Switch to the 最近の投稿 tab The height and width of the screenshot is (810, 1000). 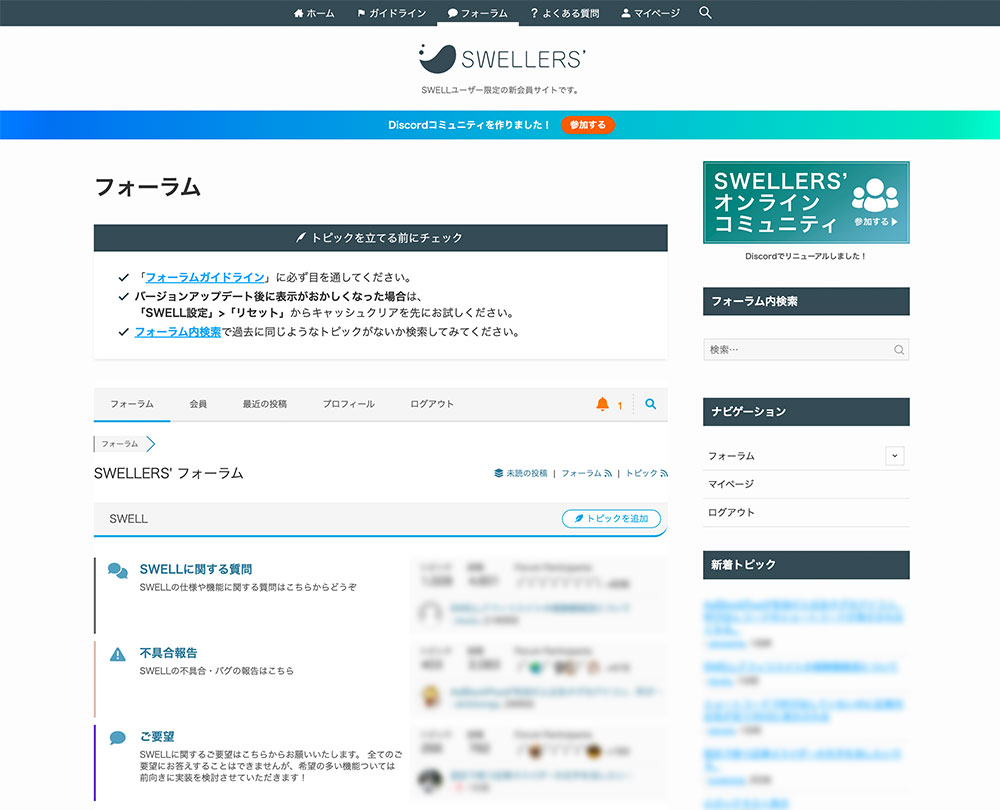click(x=265, y=404)
